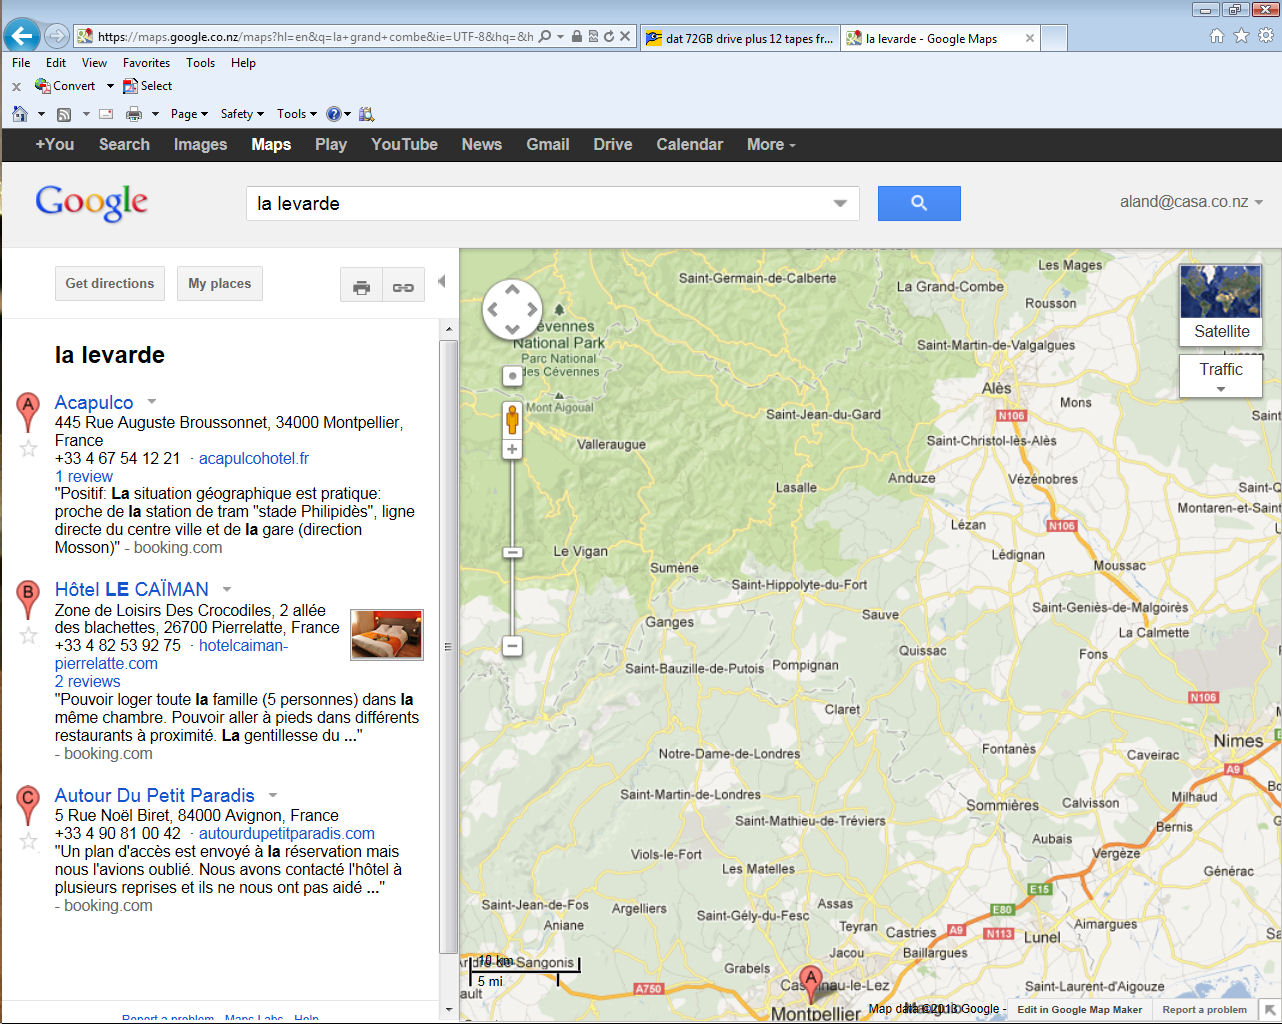
Task: Click the map pan navigation control
Action: 512,309
